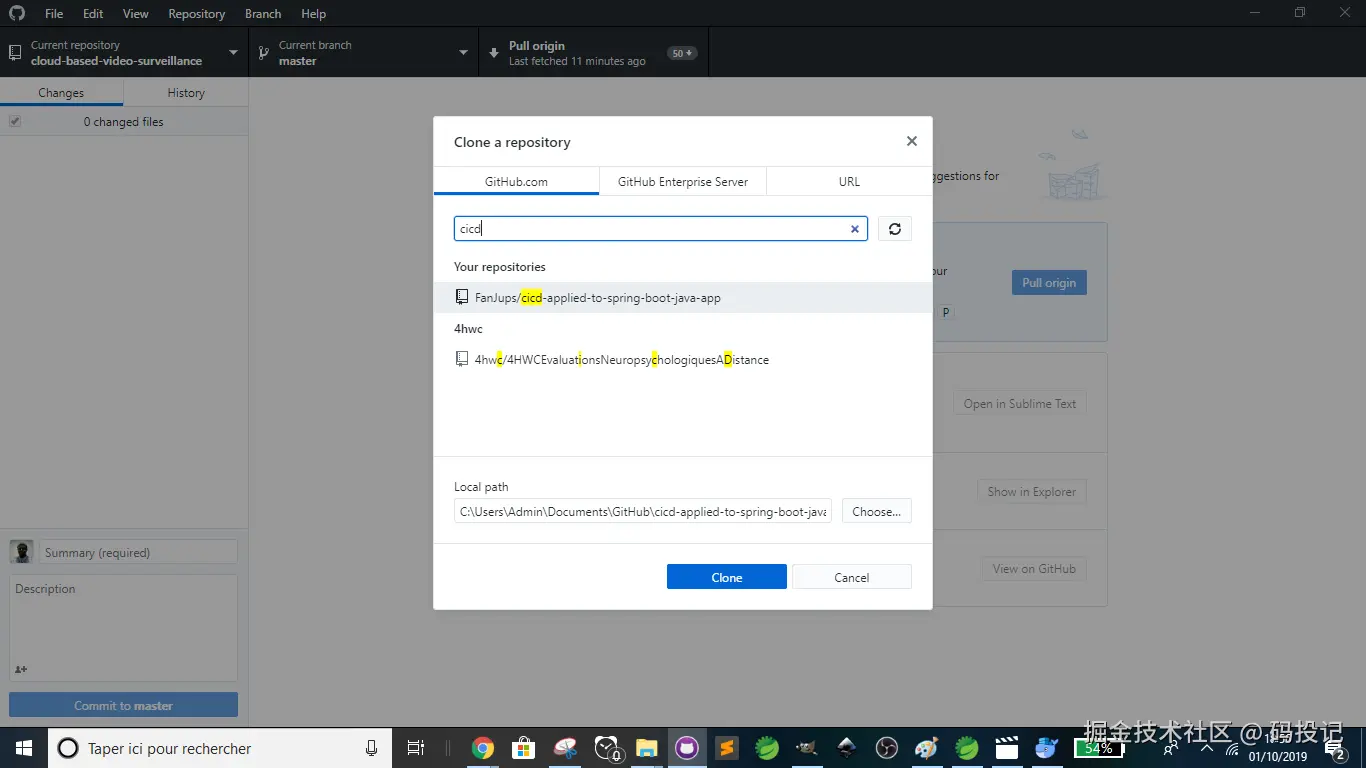This screenshot has width=1366, height=768.
Task: Click the committer avatar next to Summary
Action: pos(21,552)
